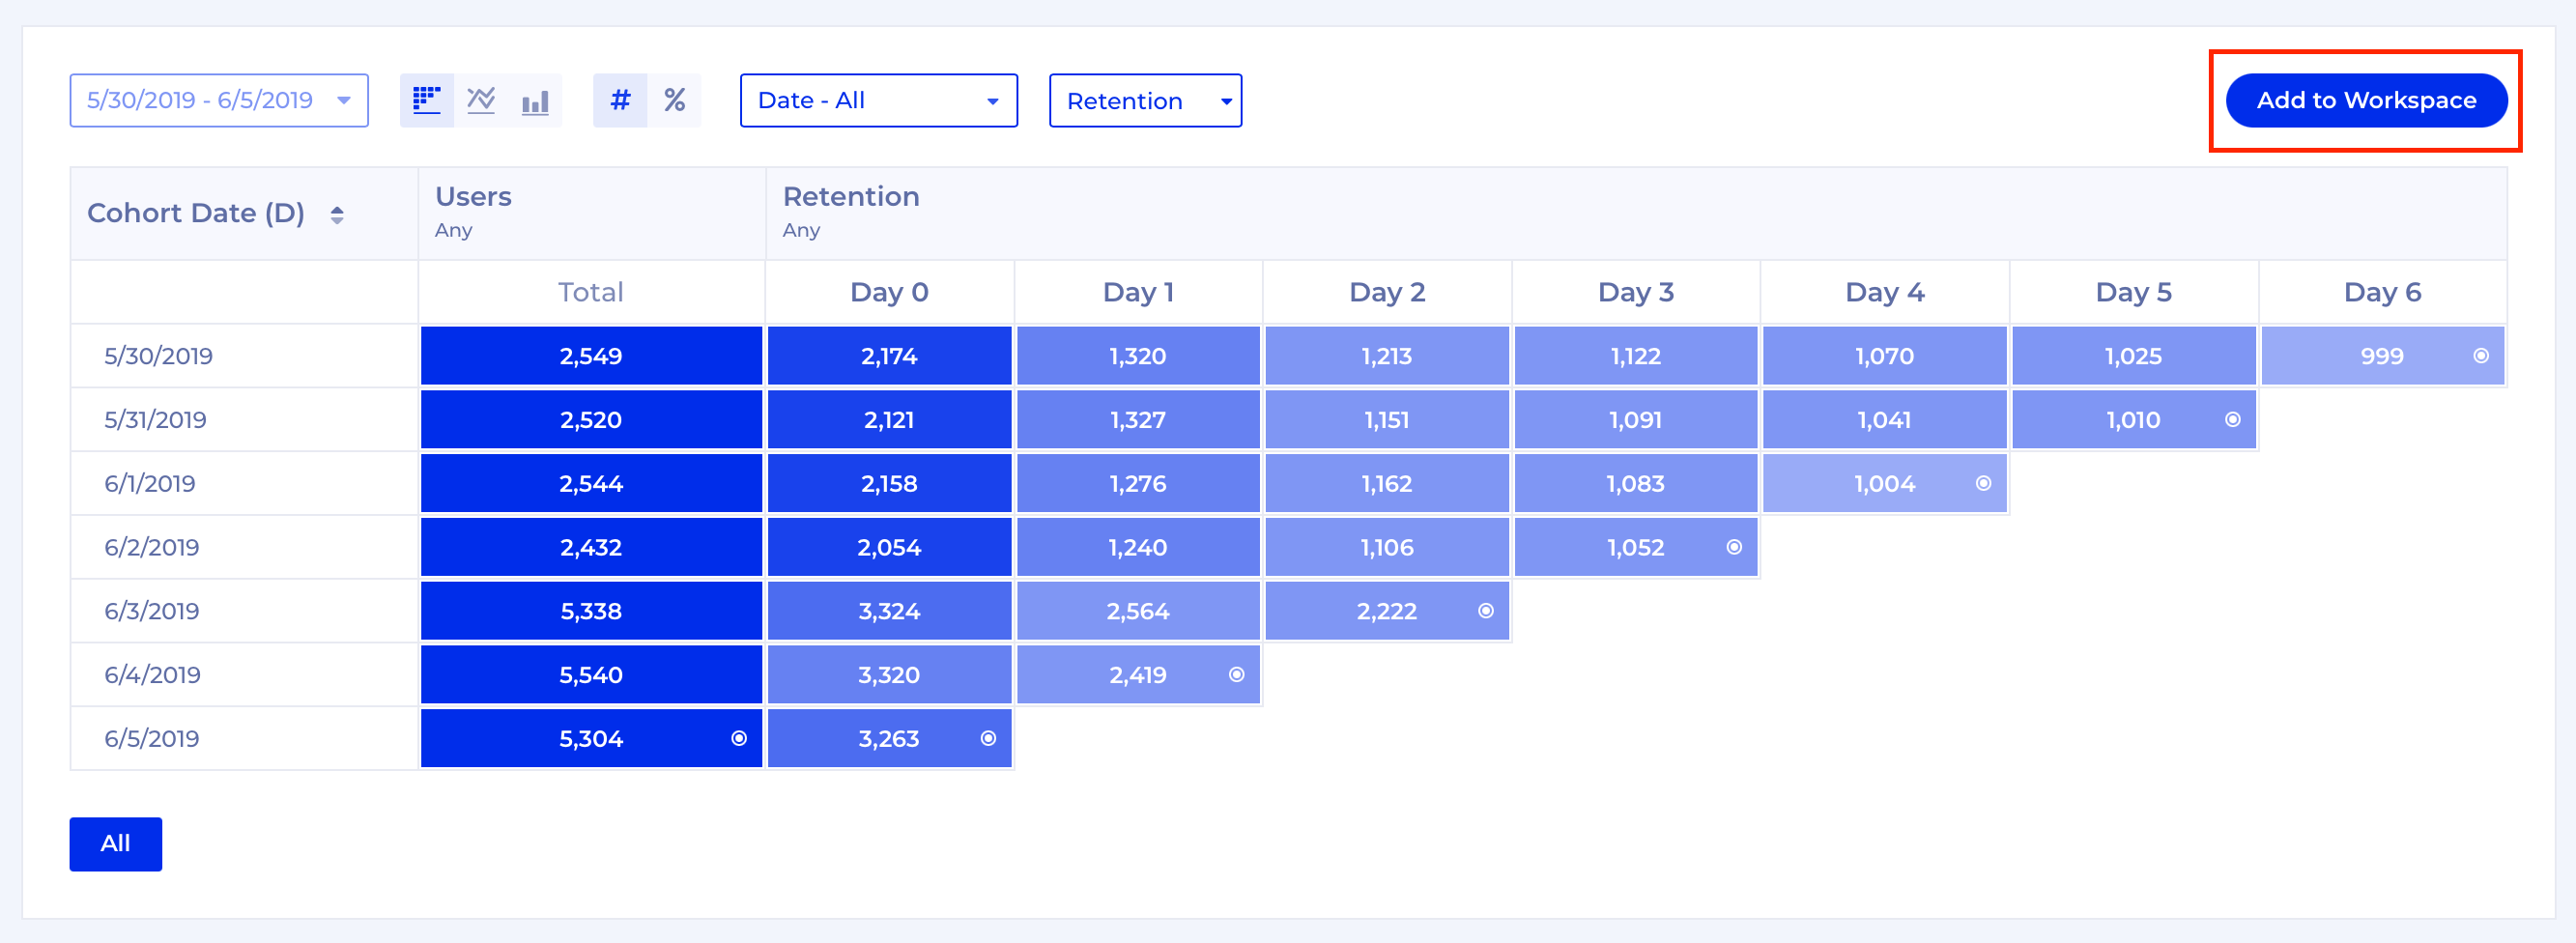Show values as absolute numbers (#)

coord(620,100)
